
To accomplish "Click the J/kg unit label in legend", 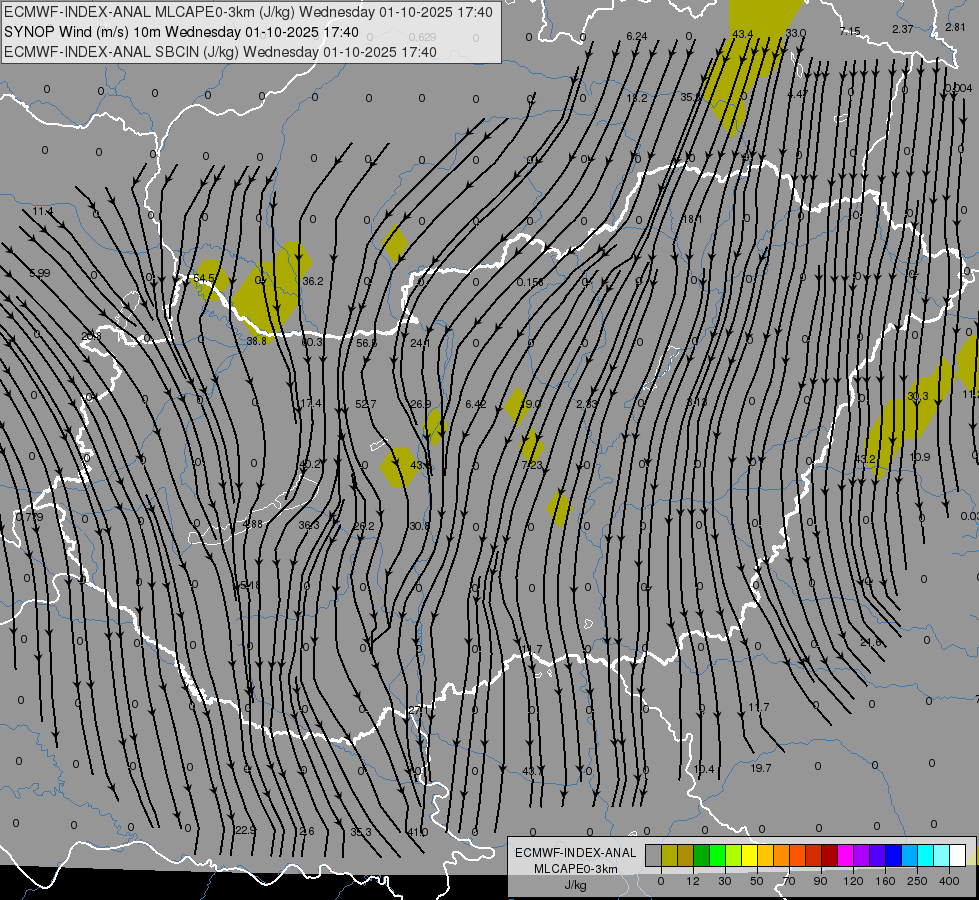I will [x=575, y=885].
